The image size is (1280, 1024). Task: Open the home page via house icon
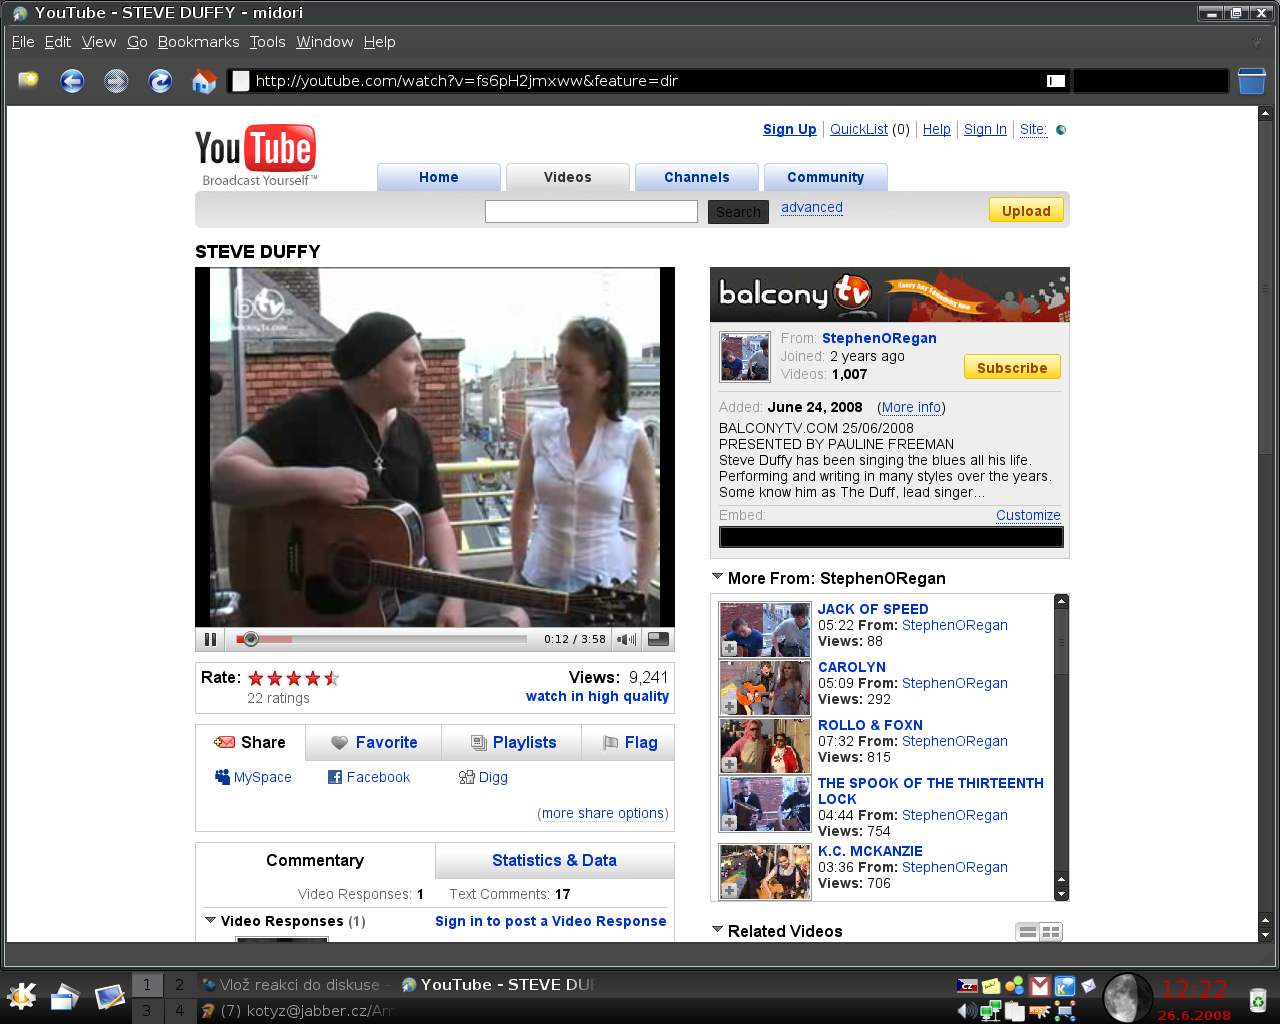[x=204, y=81]
